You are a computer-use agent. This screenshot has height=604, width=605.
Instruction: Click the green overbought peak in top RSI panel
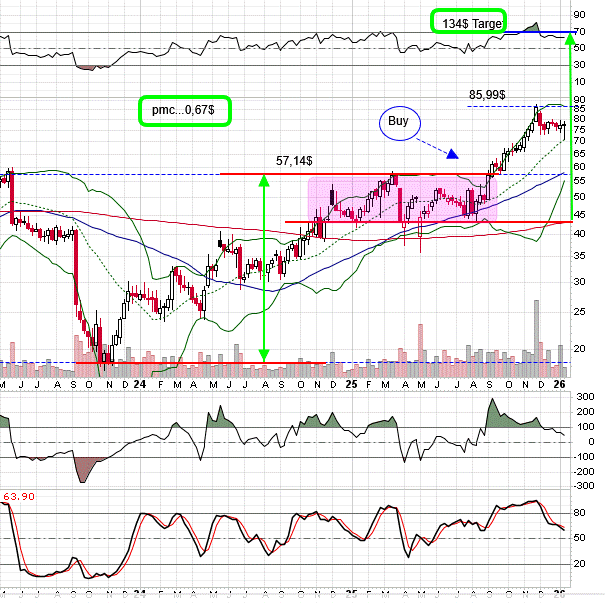coord(533,27)
